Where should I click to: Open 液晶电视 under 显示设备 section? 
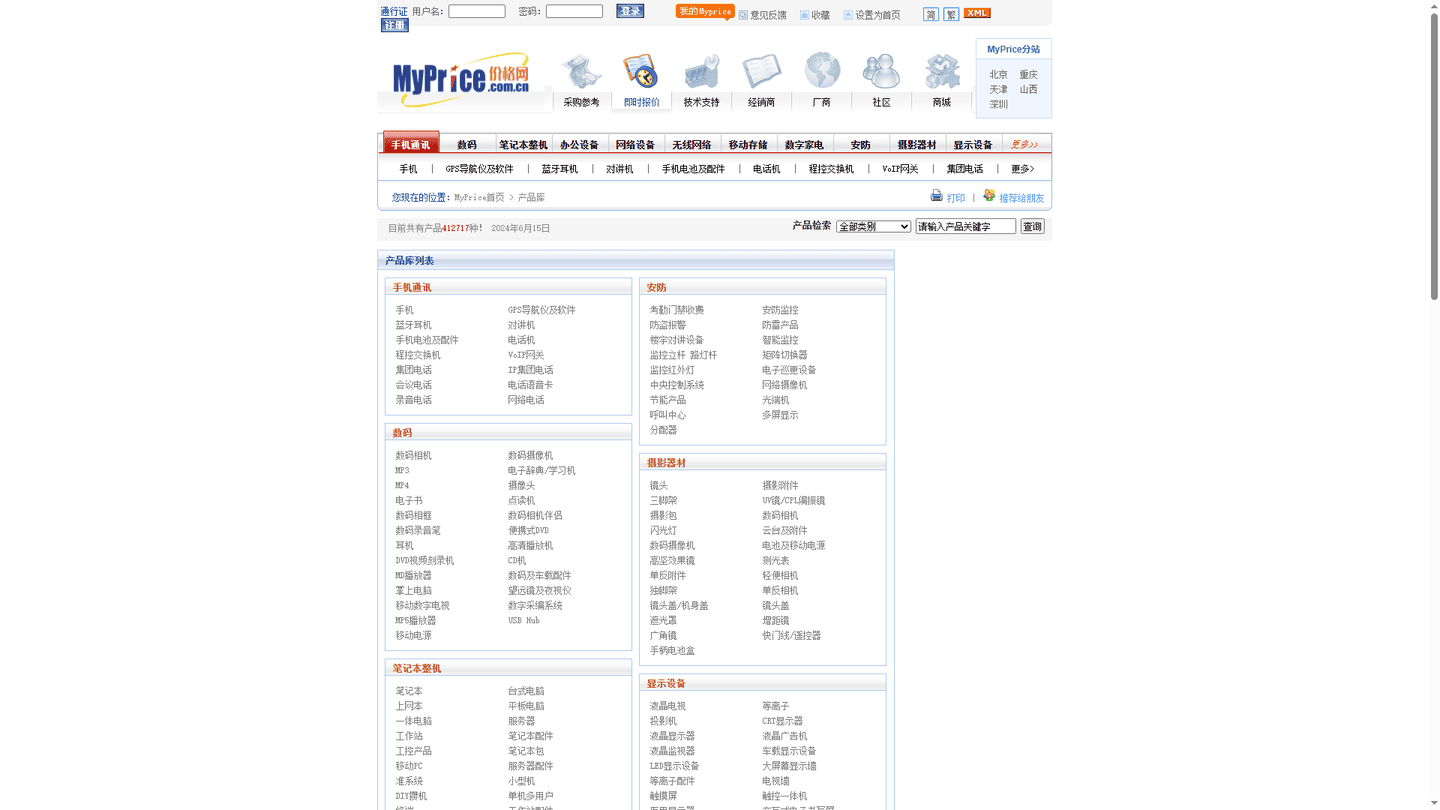[x=668, y=707]
